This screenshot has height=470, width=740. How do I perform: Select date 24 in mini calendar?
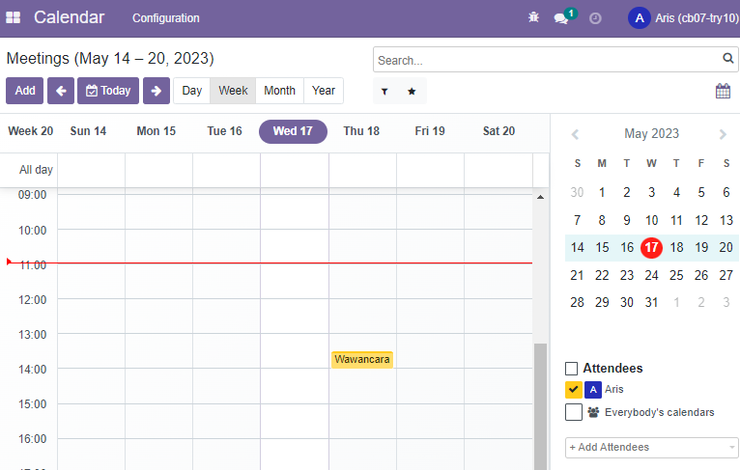click(651, 275)
